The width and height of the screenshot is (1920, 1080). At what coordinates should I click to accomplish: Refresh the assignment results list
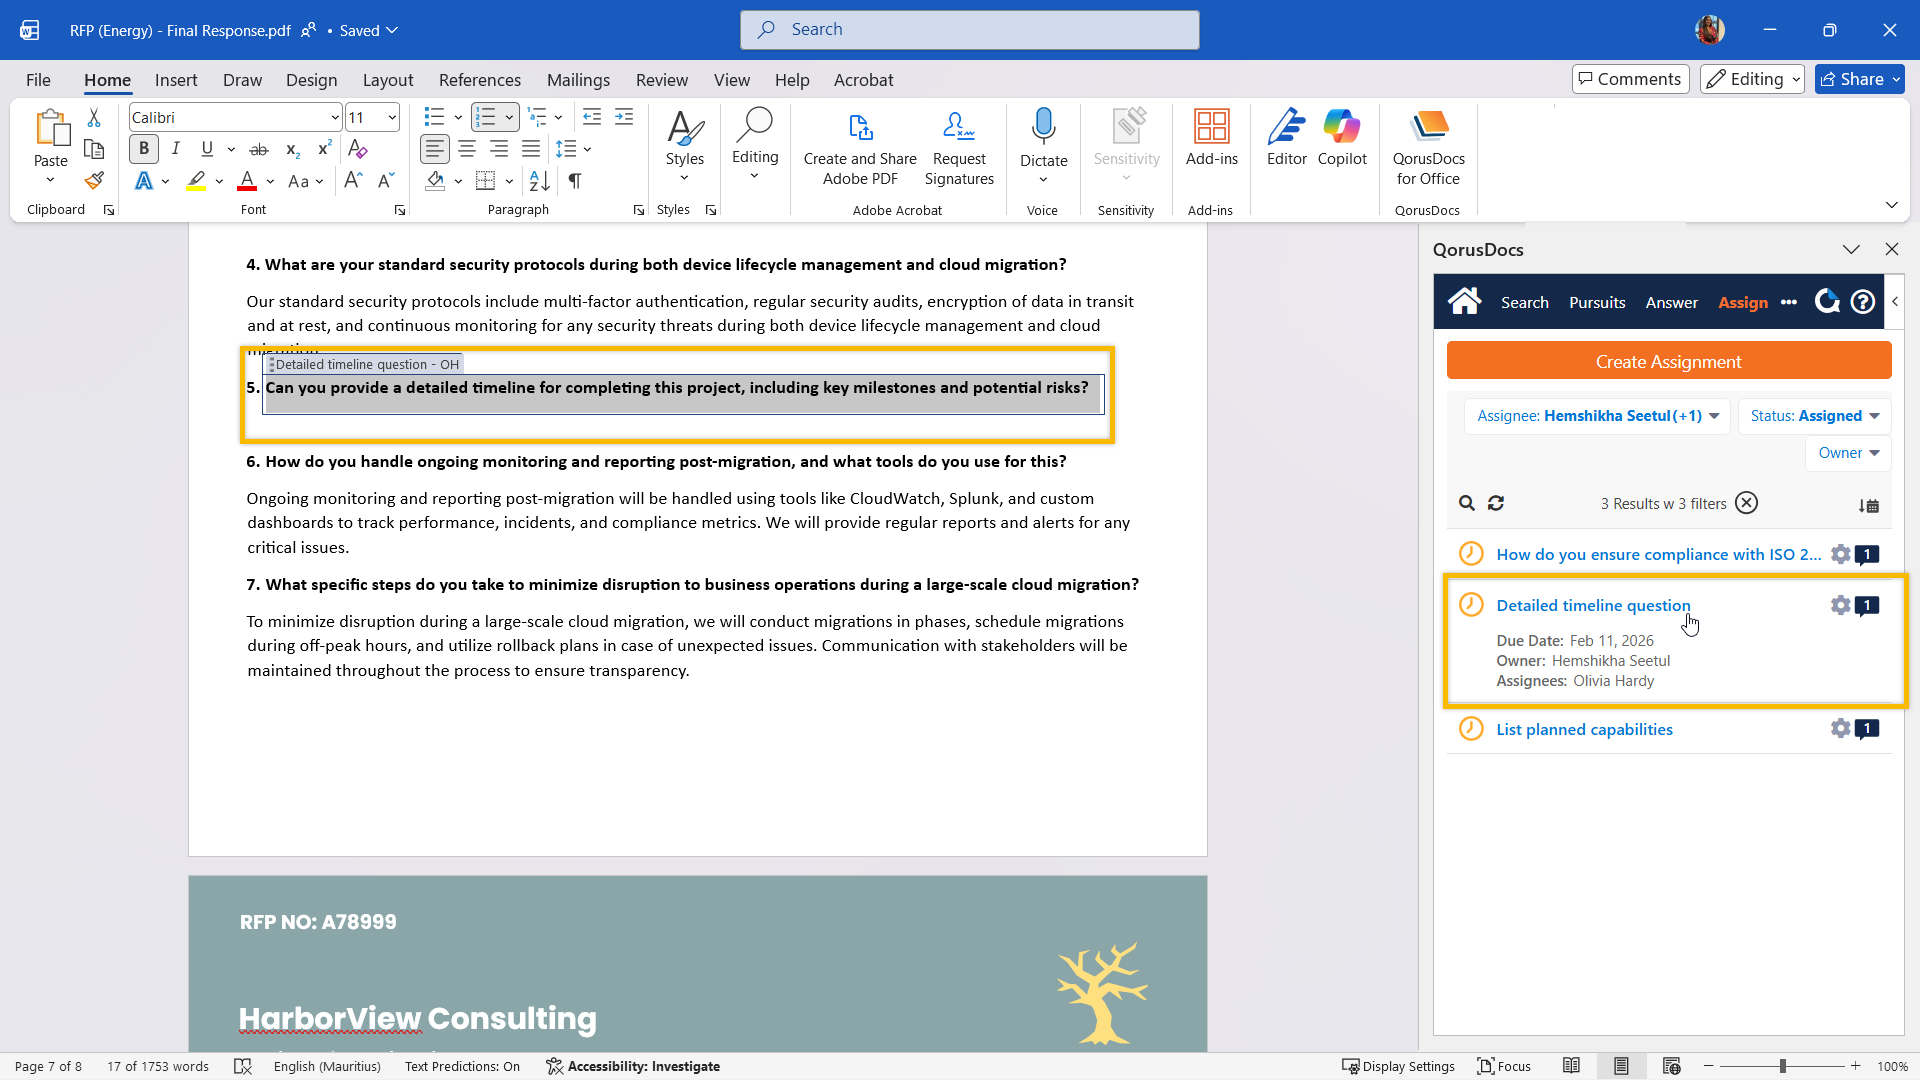[1496, 503]
